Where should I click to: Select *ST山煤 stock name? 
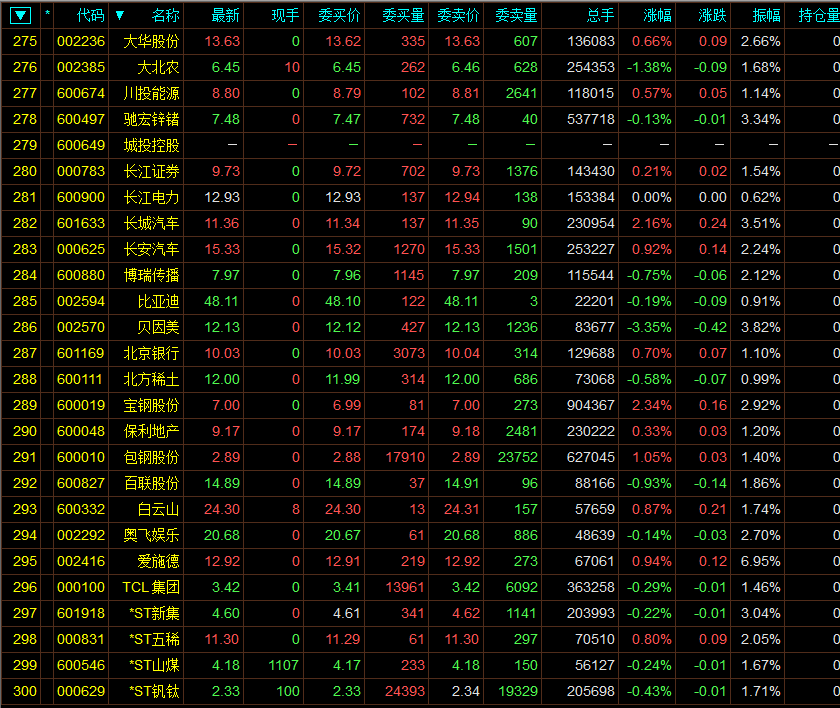tap(154, 666)
